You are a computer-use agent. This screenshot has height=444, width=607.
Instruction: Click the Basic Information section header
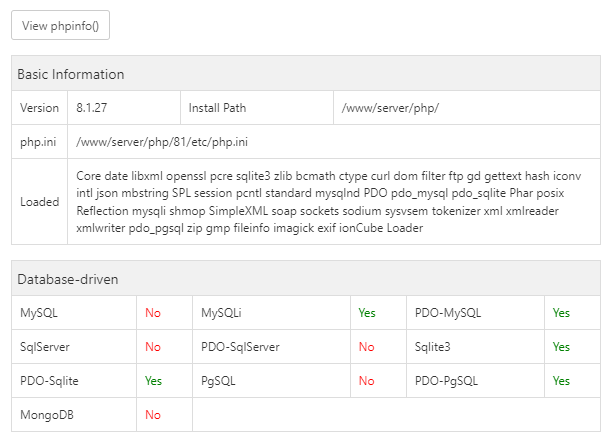point(70,74)
